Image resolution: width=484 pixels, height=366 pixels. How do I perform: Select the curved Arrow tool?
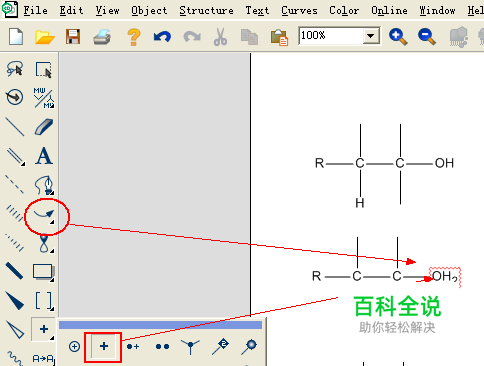tap(44, 216)
